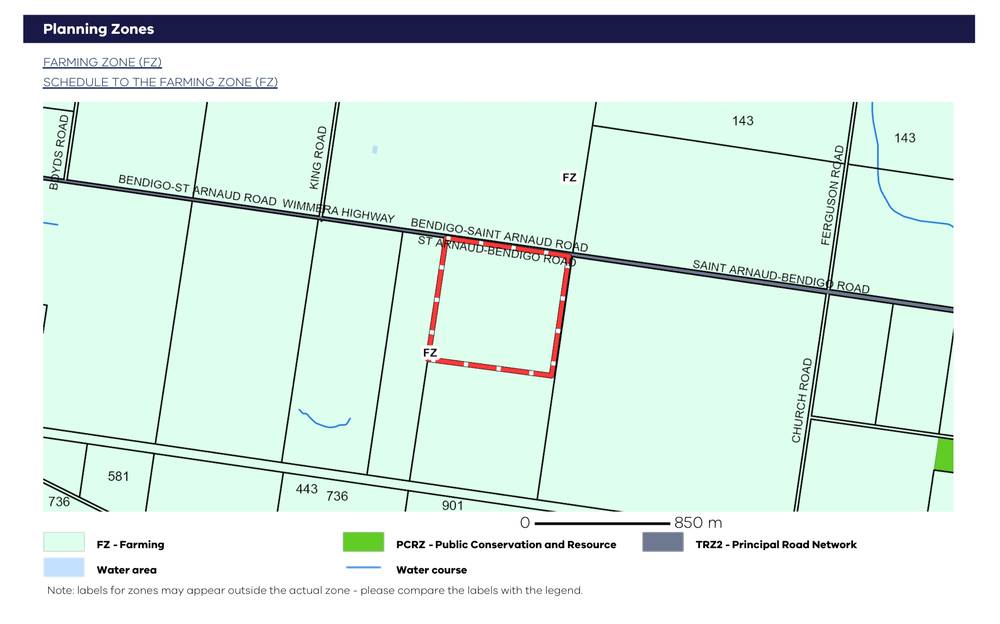Click the grey TRZ2 Principal Road Network swatch
The height and width of the screenshot is (624, 1000).
(663, 544)
